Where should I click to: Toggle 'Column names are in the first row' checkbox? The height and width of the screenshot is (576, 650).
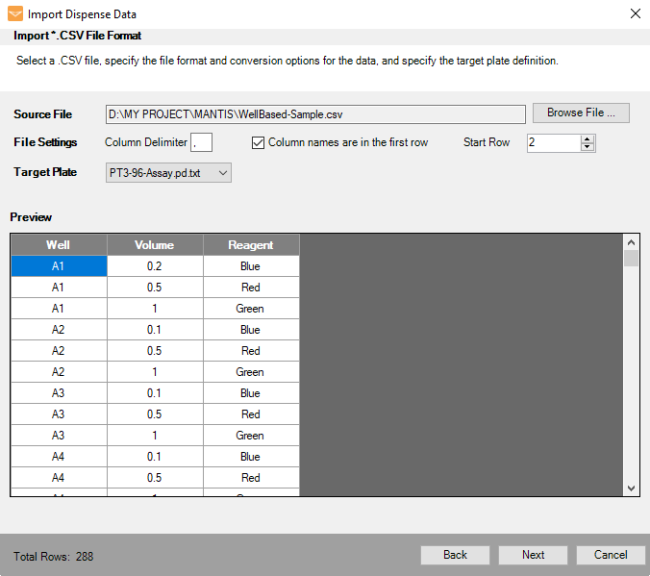258,143
